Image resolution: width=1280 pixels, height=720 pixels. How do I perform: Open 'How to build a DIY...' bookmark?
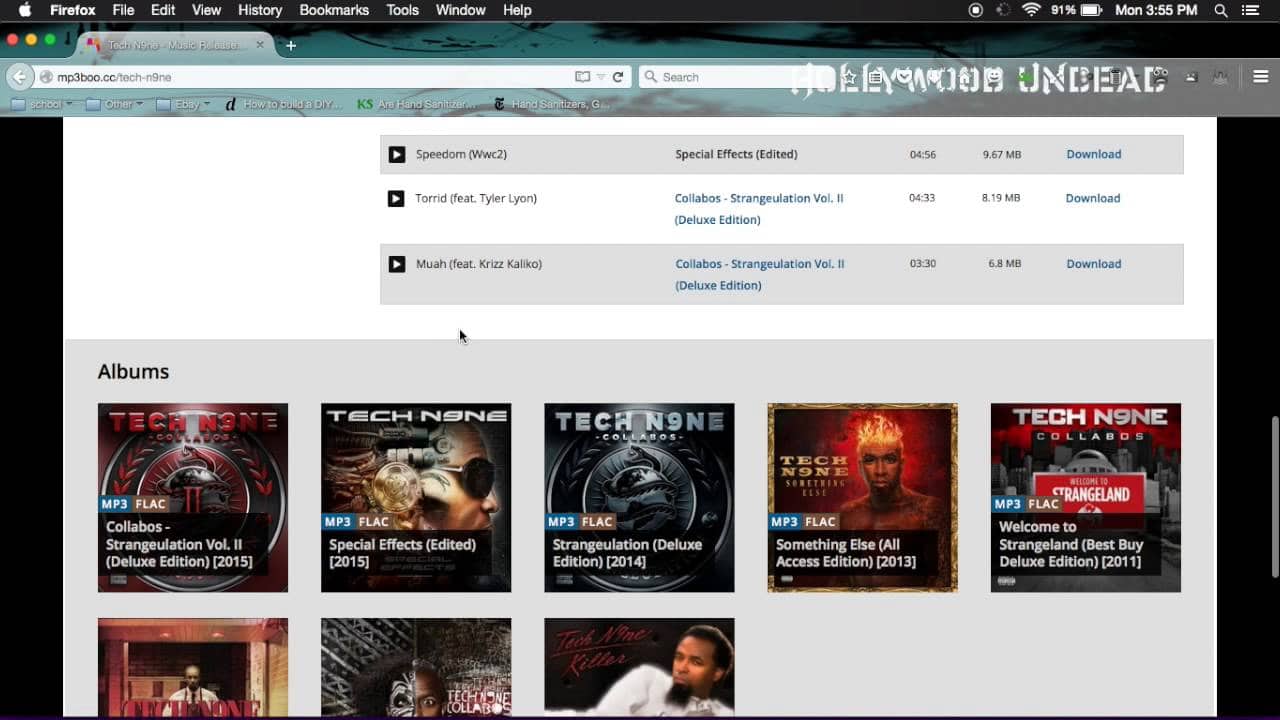pos(283,104)
